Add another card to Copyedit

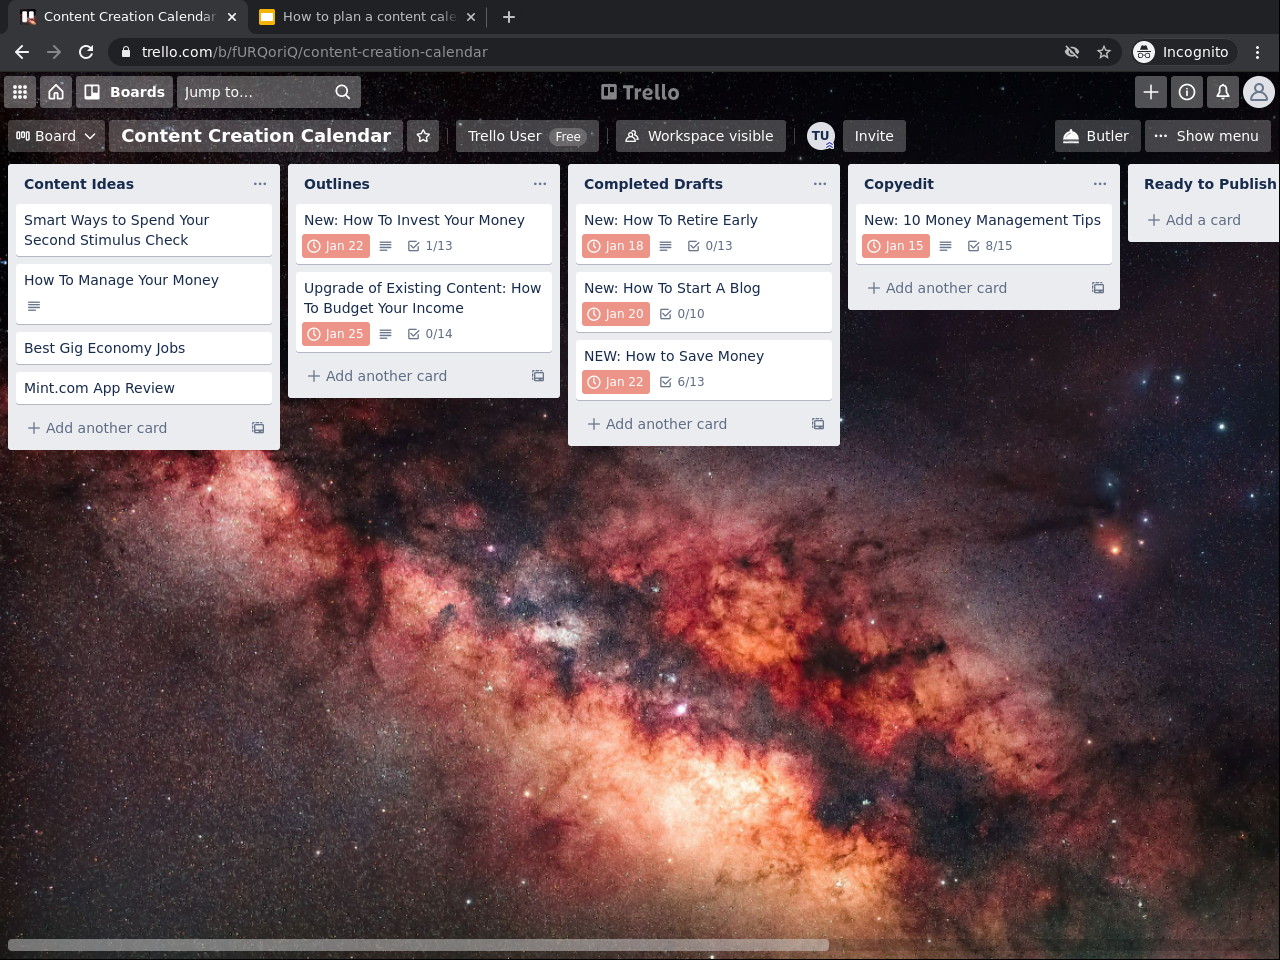coord(970,288)
